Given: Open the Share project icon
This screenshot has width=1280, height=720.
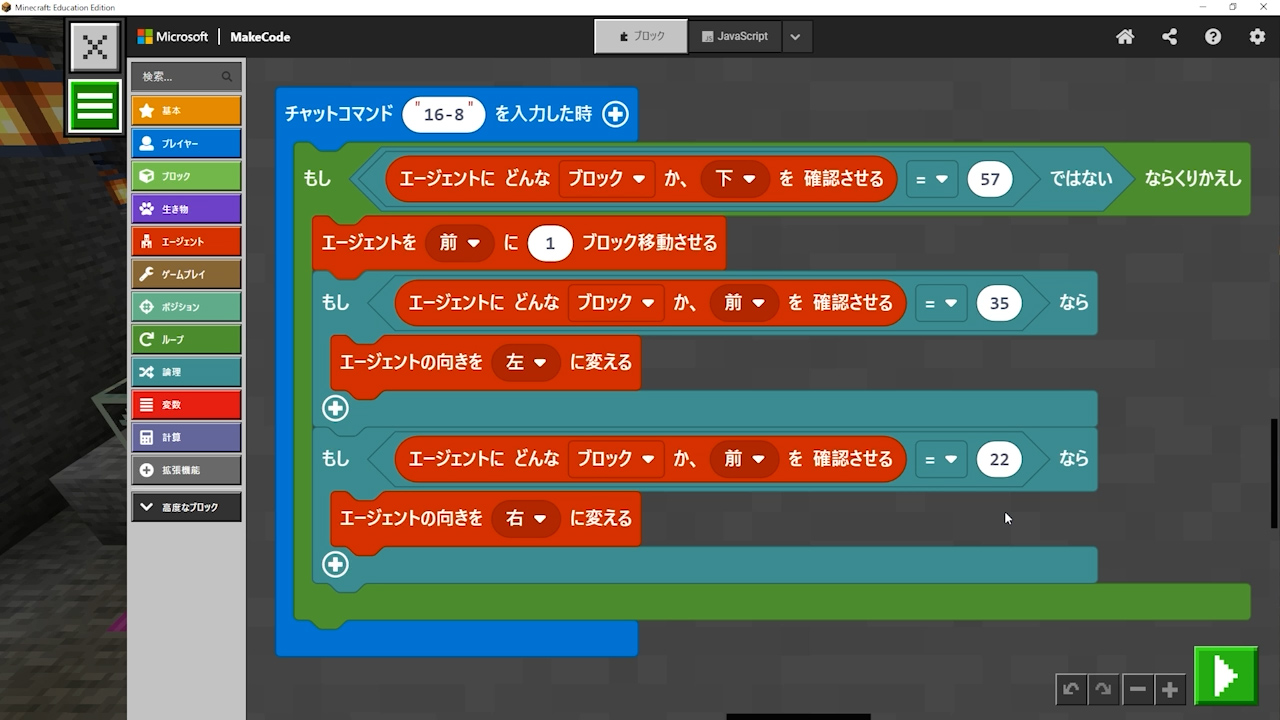Looking at the screenshot, I should tap(1169, 37).
